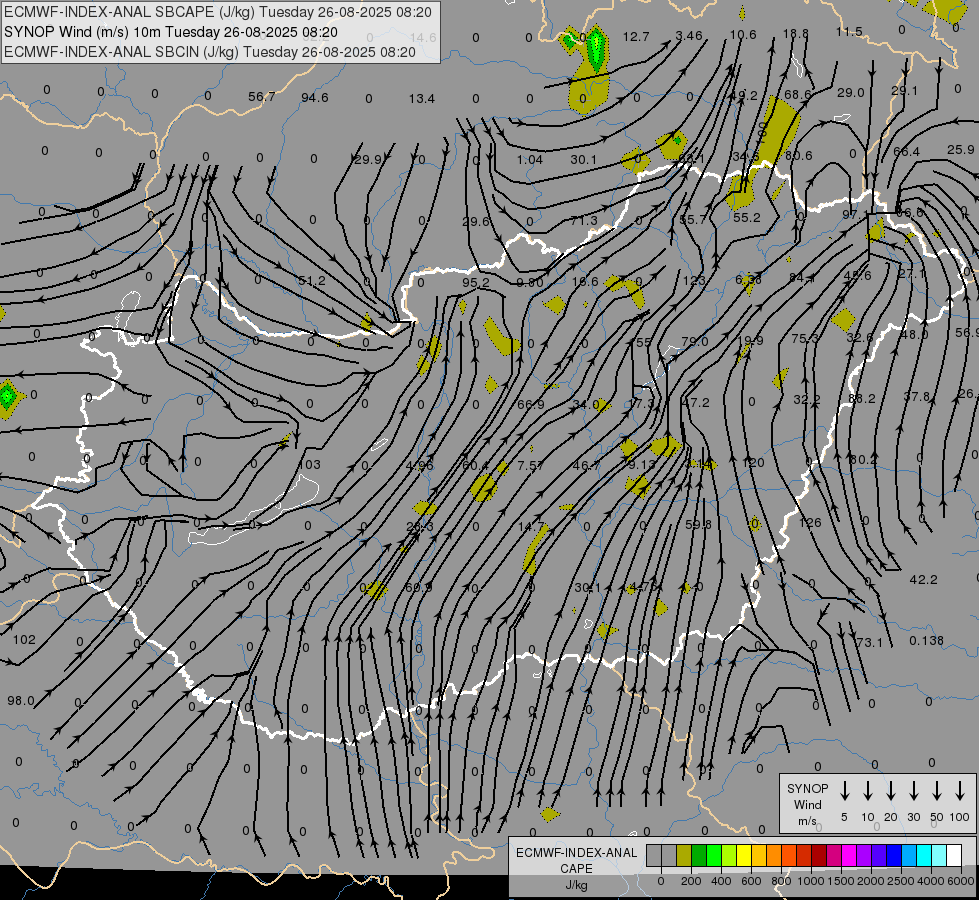Click the value '56.7' on the map
979x900 pixels.
(262, 97)
